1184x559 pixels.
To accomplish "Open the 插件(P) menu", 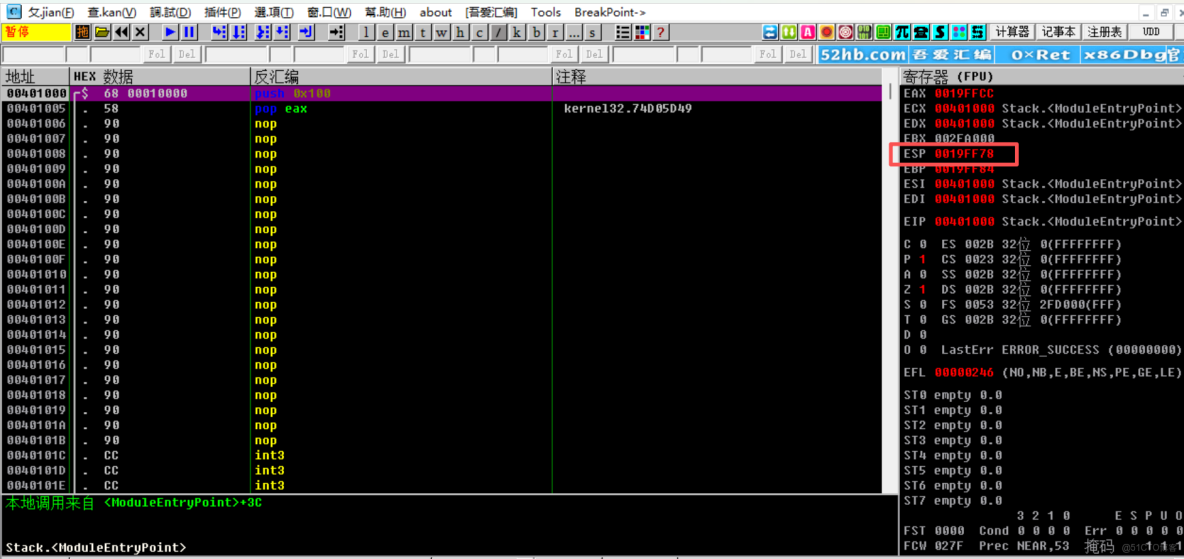I will point(223,12).
